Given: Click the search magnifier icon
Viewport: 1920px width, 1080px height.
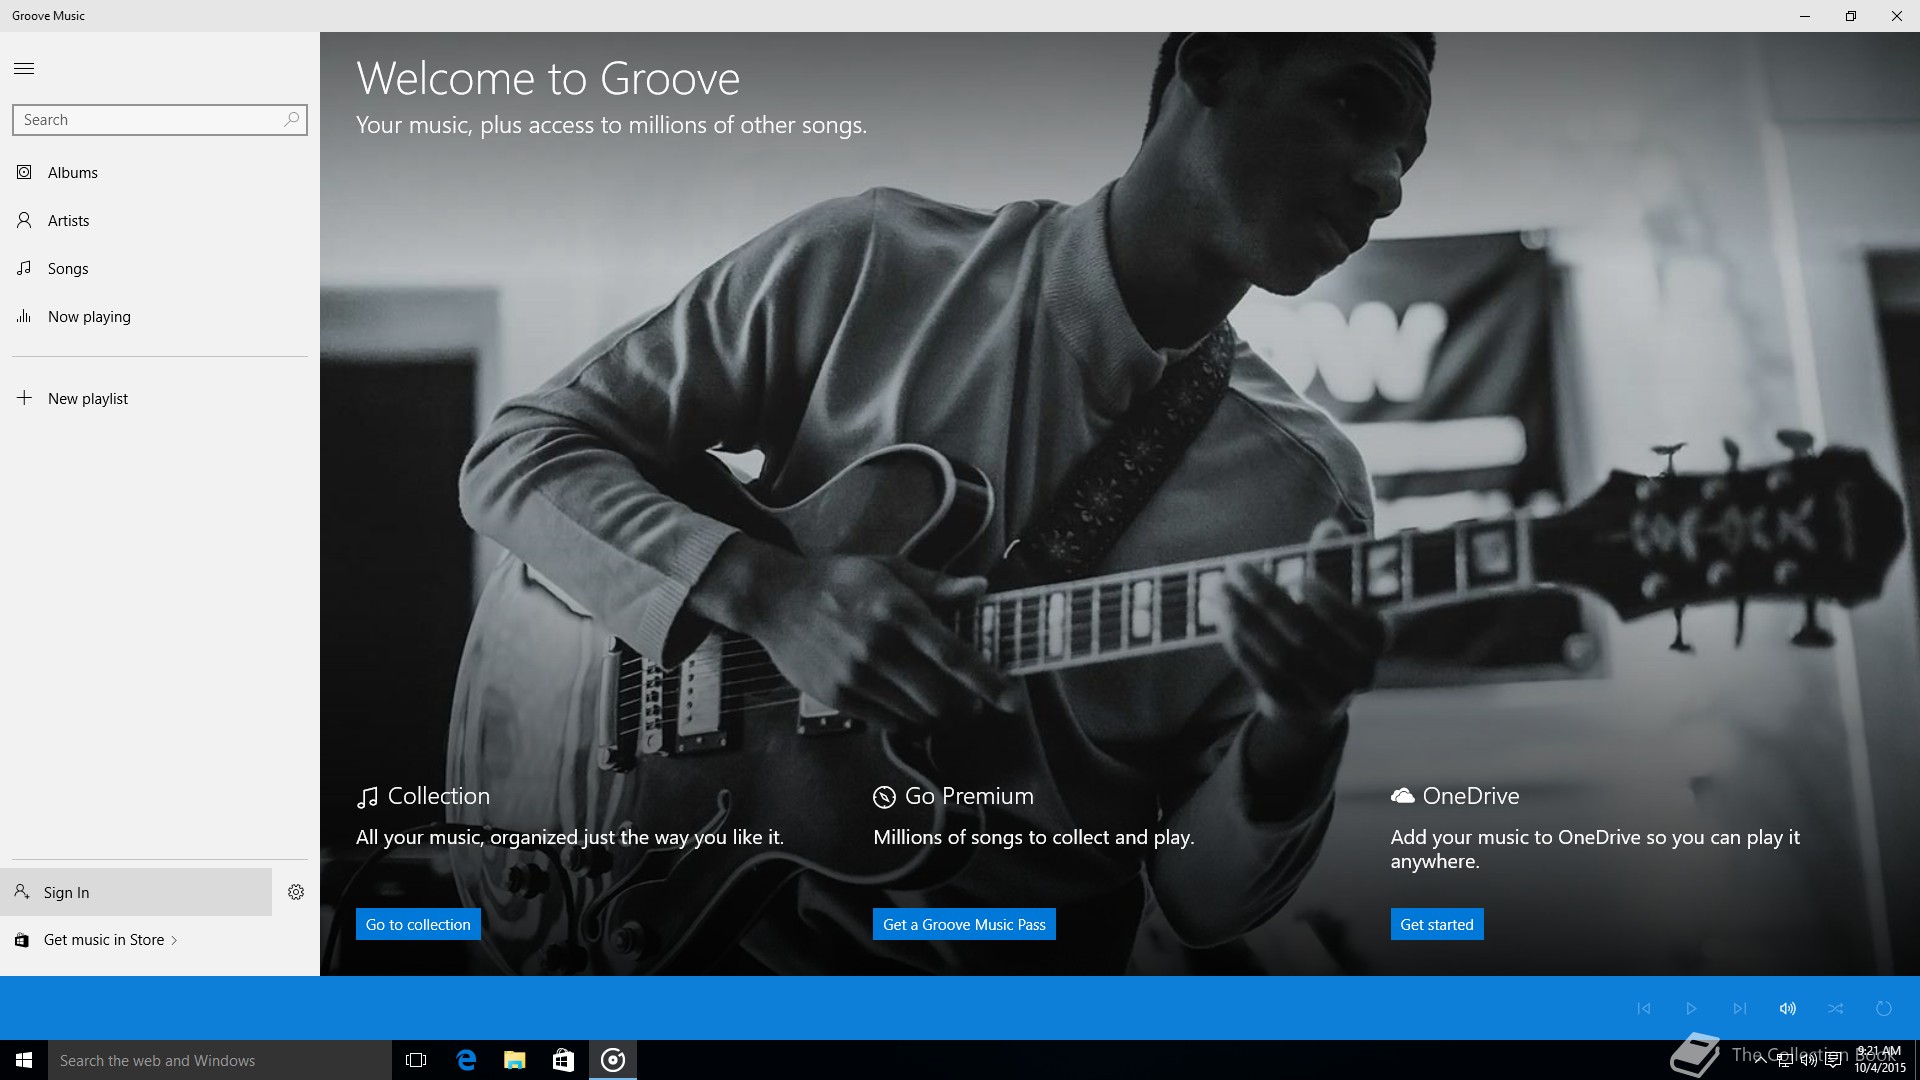Looking at the screenshot, I should pyautogui.click(x=291, y=119).
